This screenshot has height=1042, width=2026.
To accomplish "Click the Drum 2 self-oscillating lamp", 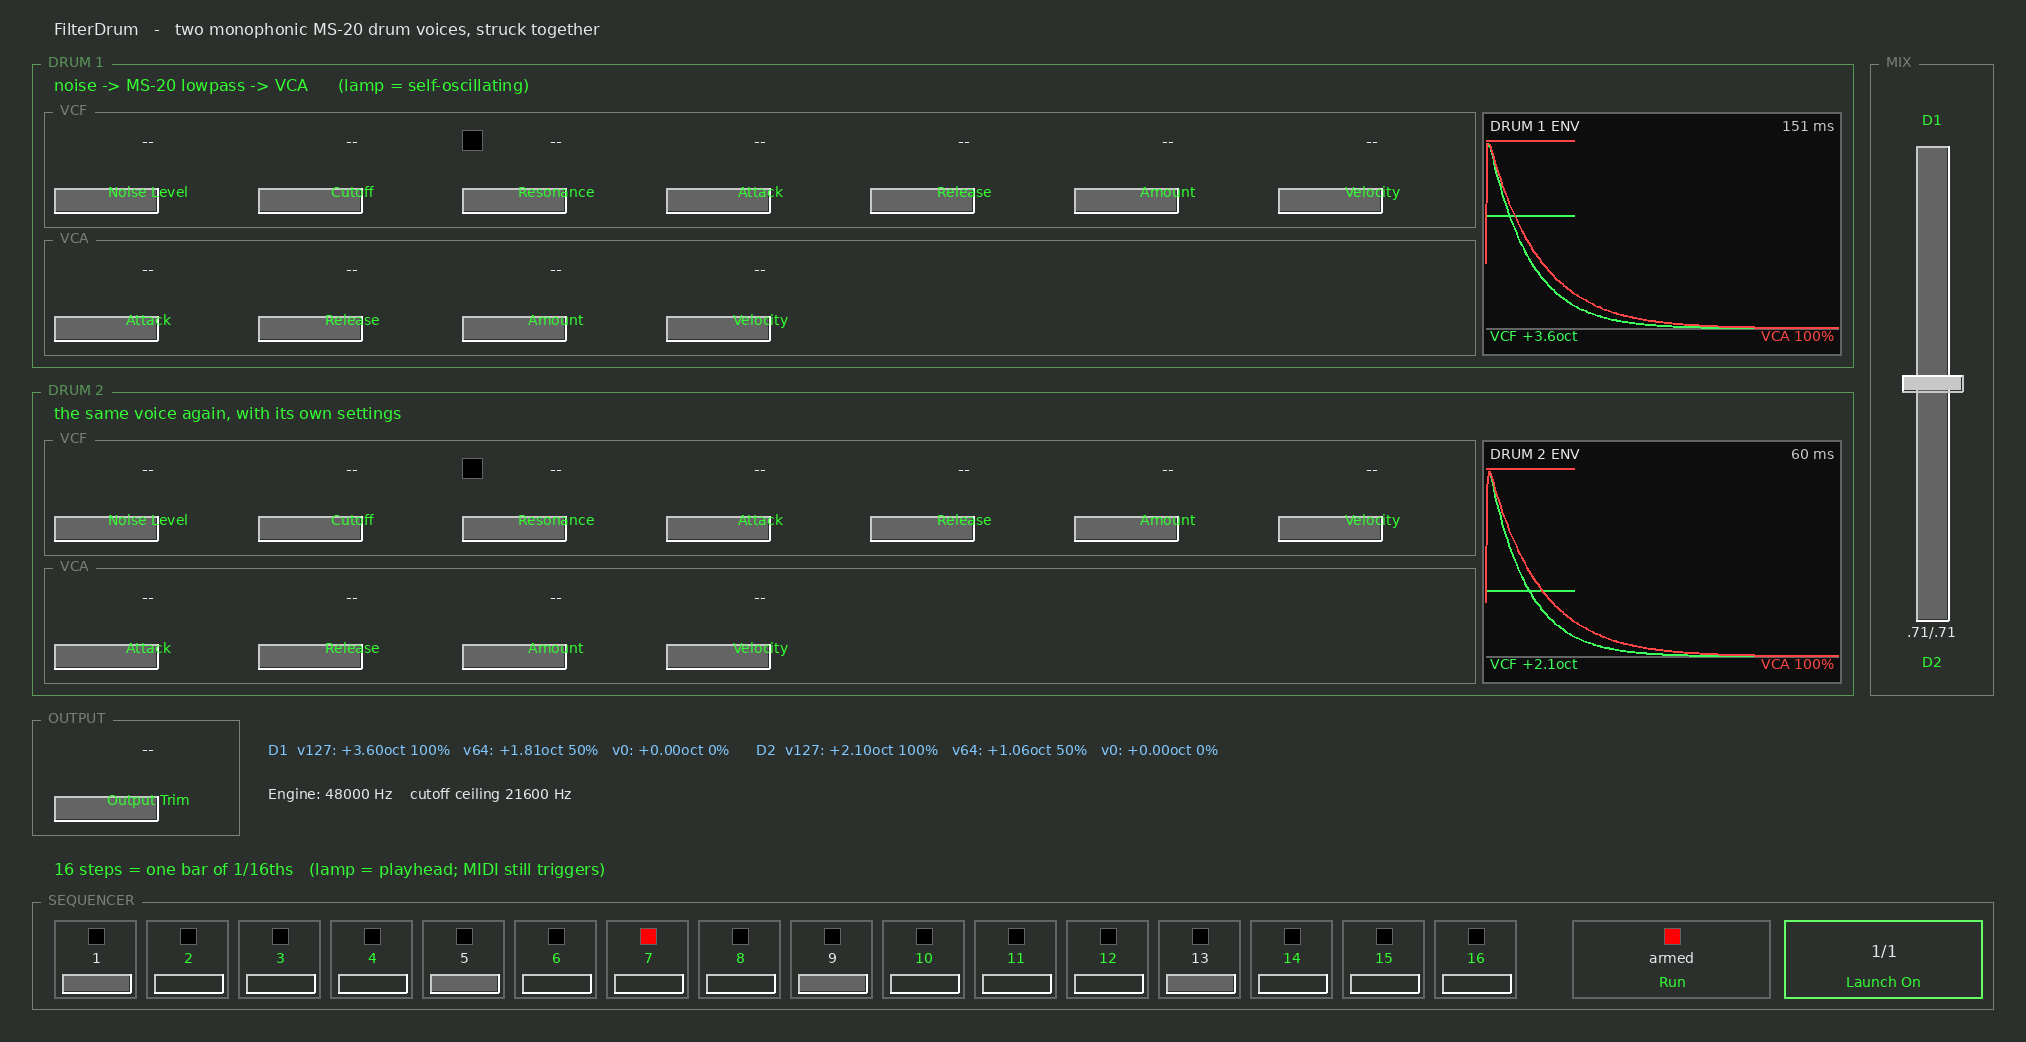I will tap(472, 469).
